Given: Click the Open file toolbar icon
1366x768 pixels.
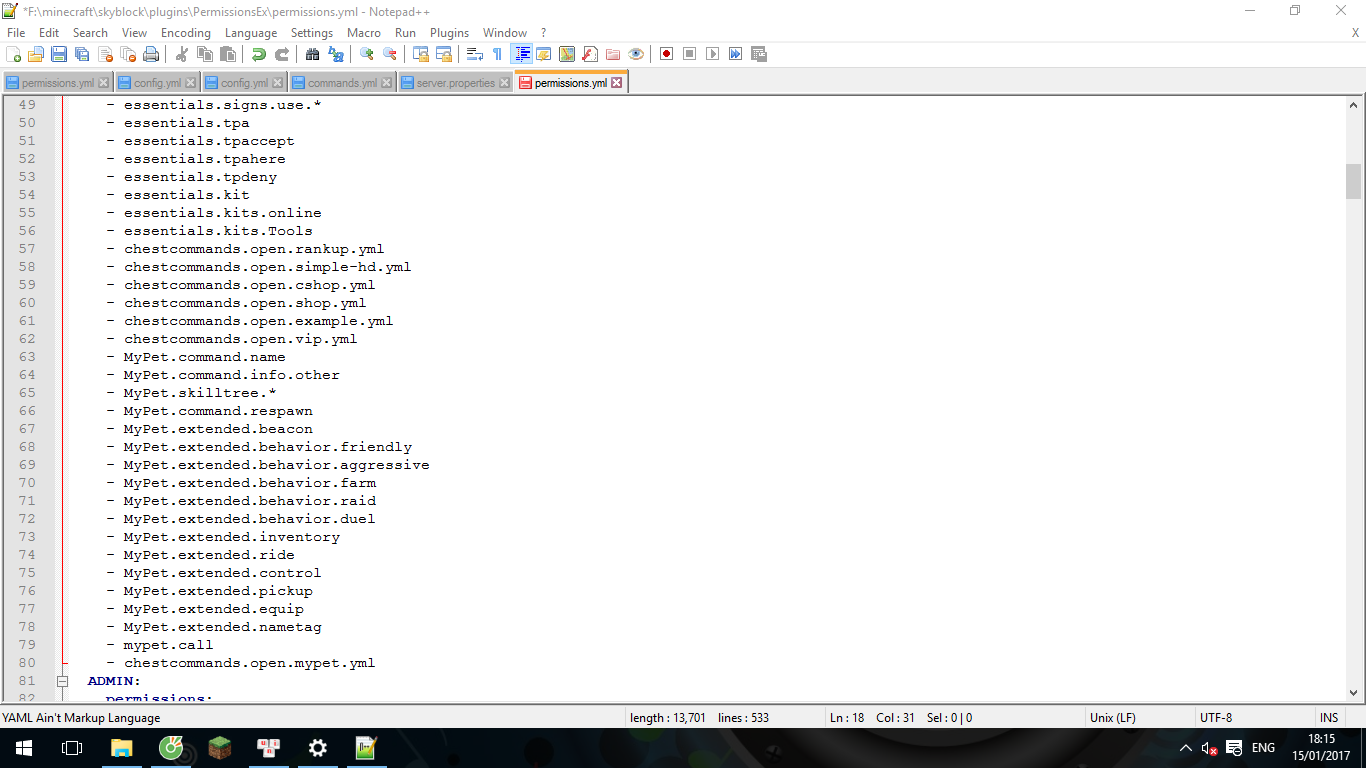Looking at the screenshot, I should (x=36, y=54).
